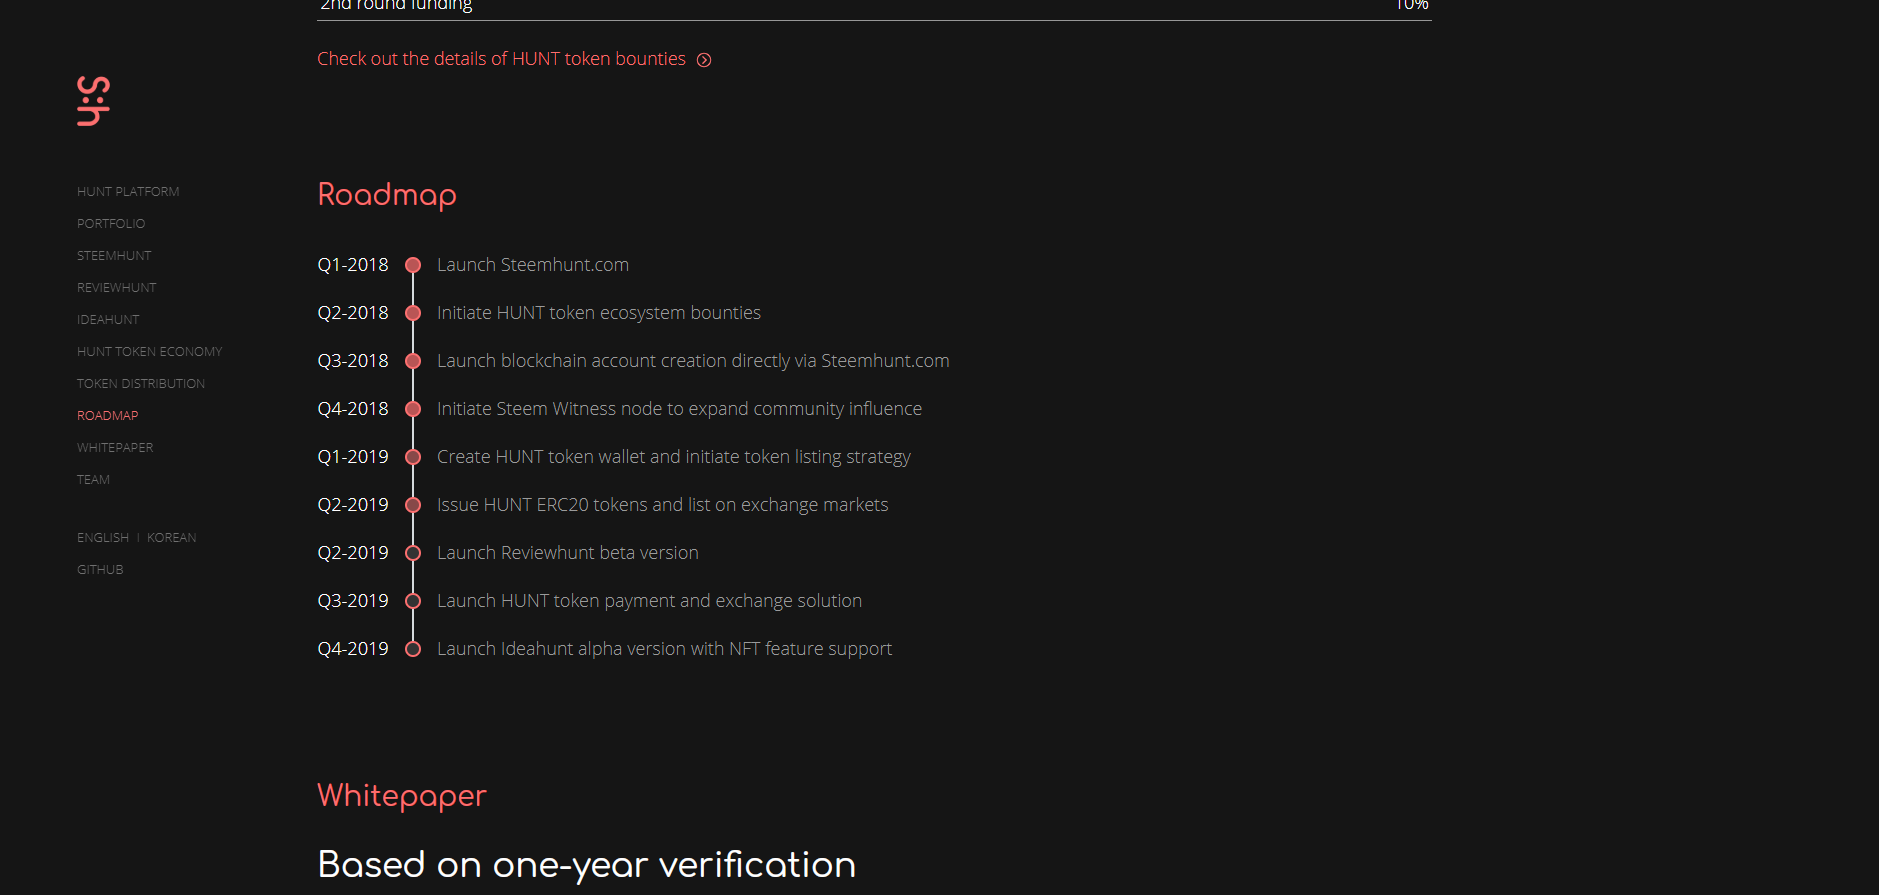The height and width of the screenshot is (895, 1879).
Task: Switch language to KOREAN
Action: click(172, 538)
